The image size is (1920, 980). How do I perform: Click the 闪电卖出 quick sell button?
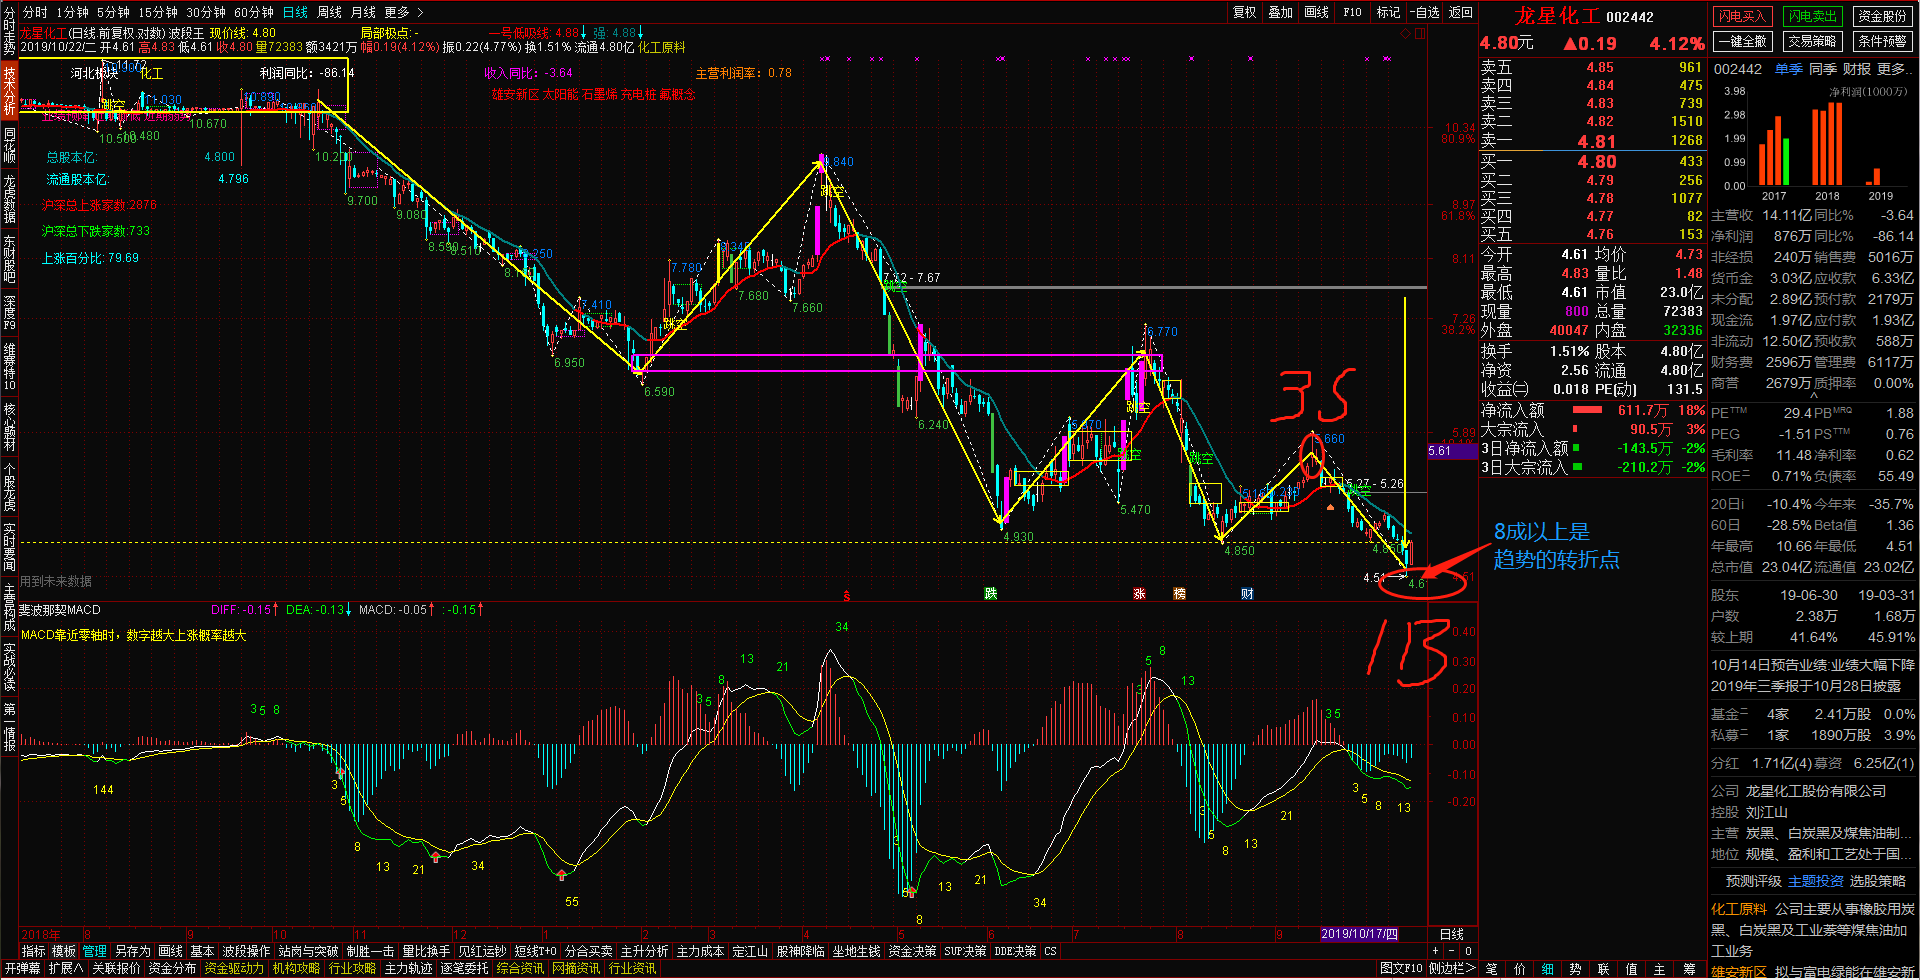click(x=1813, y=16)
